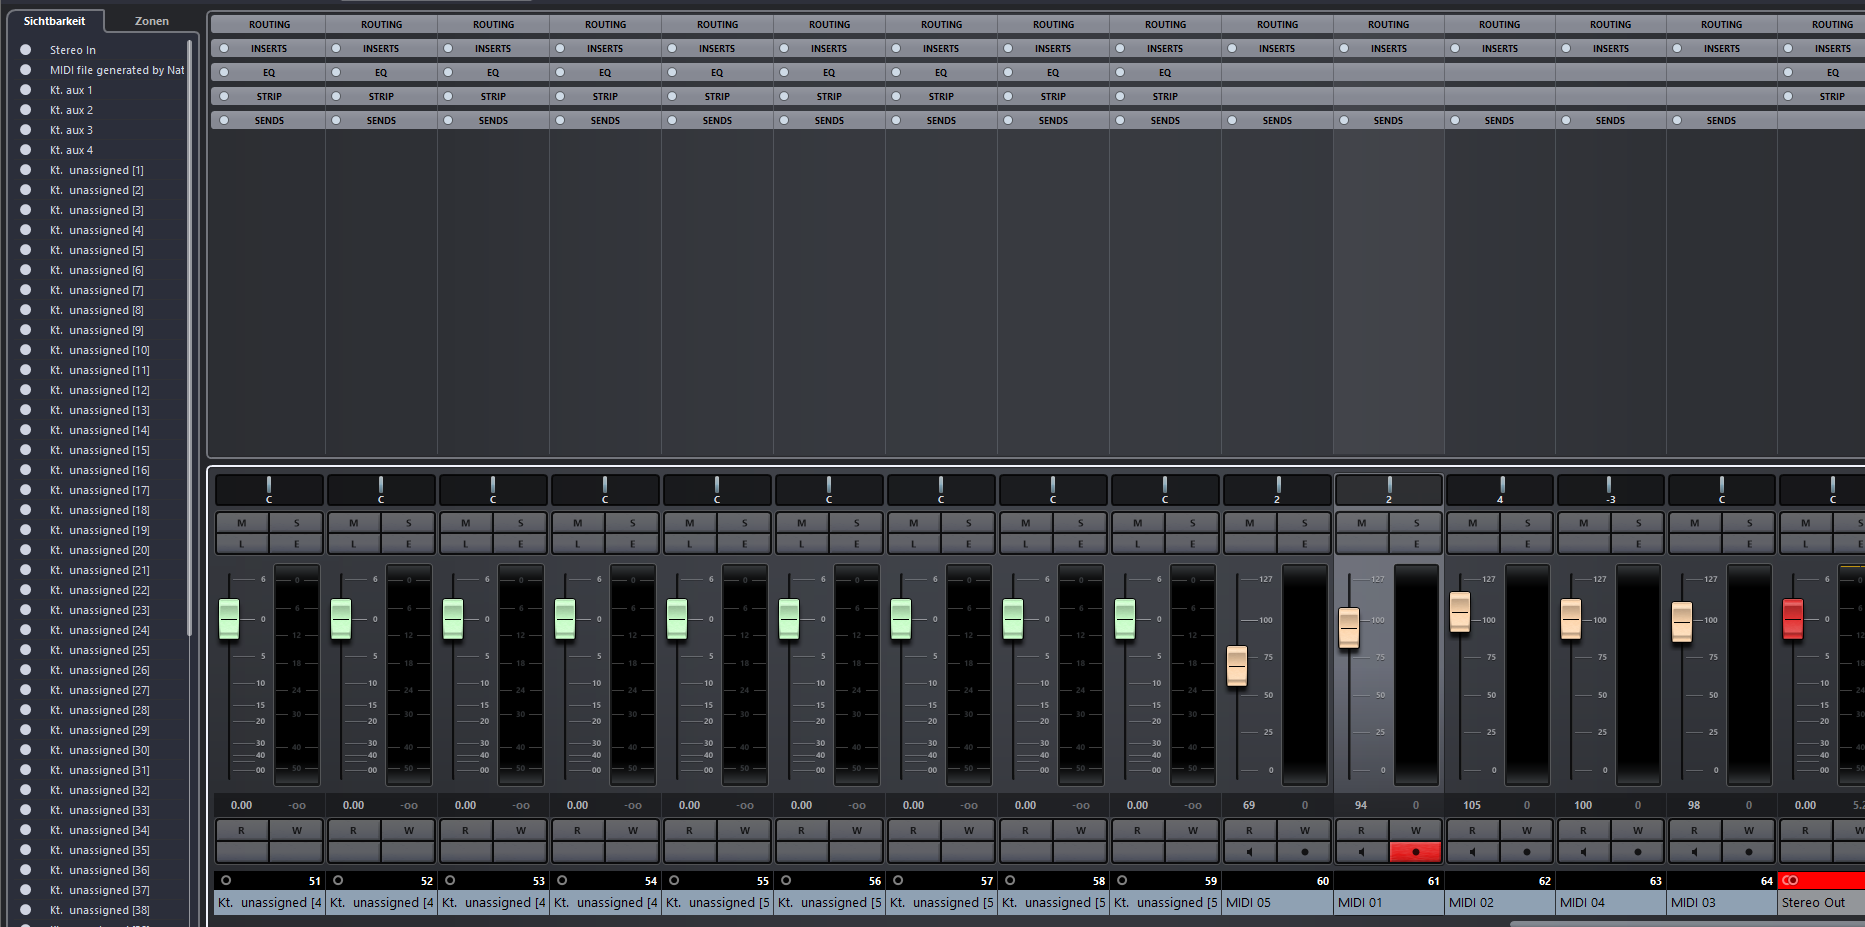Expand the ROUTING rack on first channel

pyautogui.click(x=269, y=24)
